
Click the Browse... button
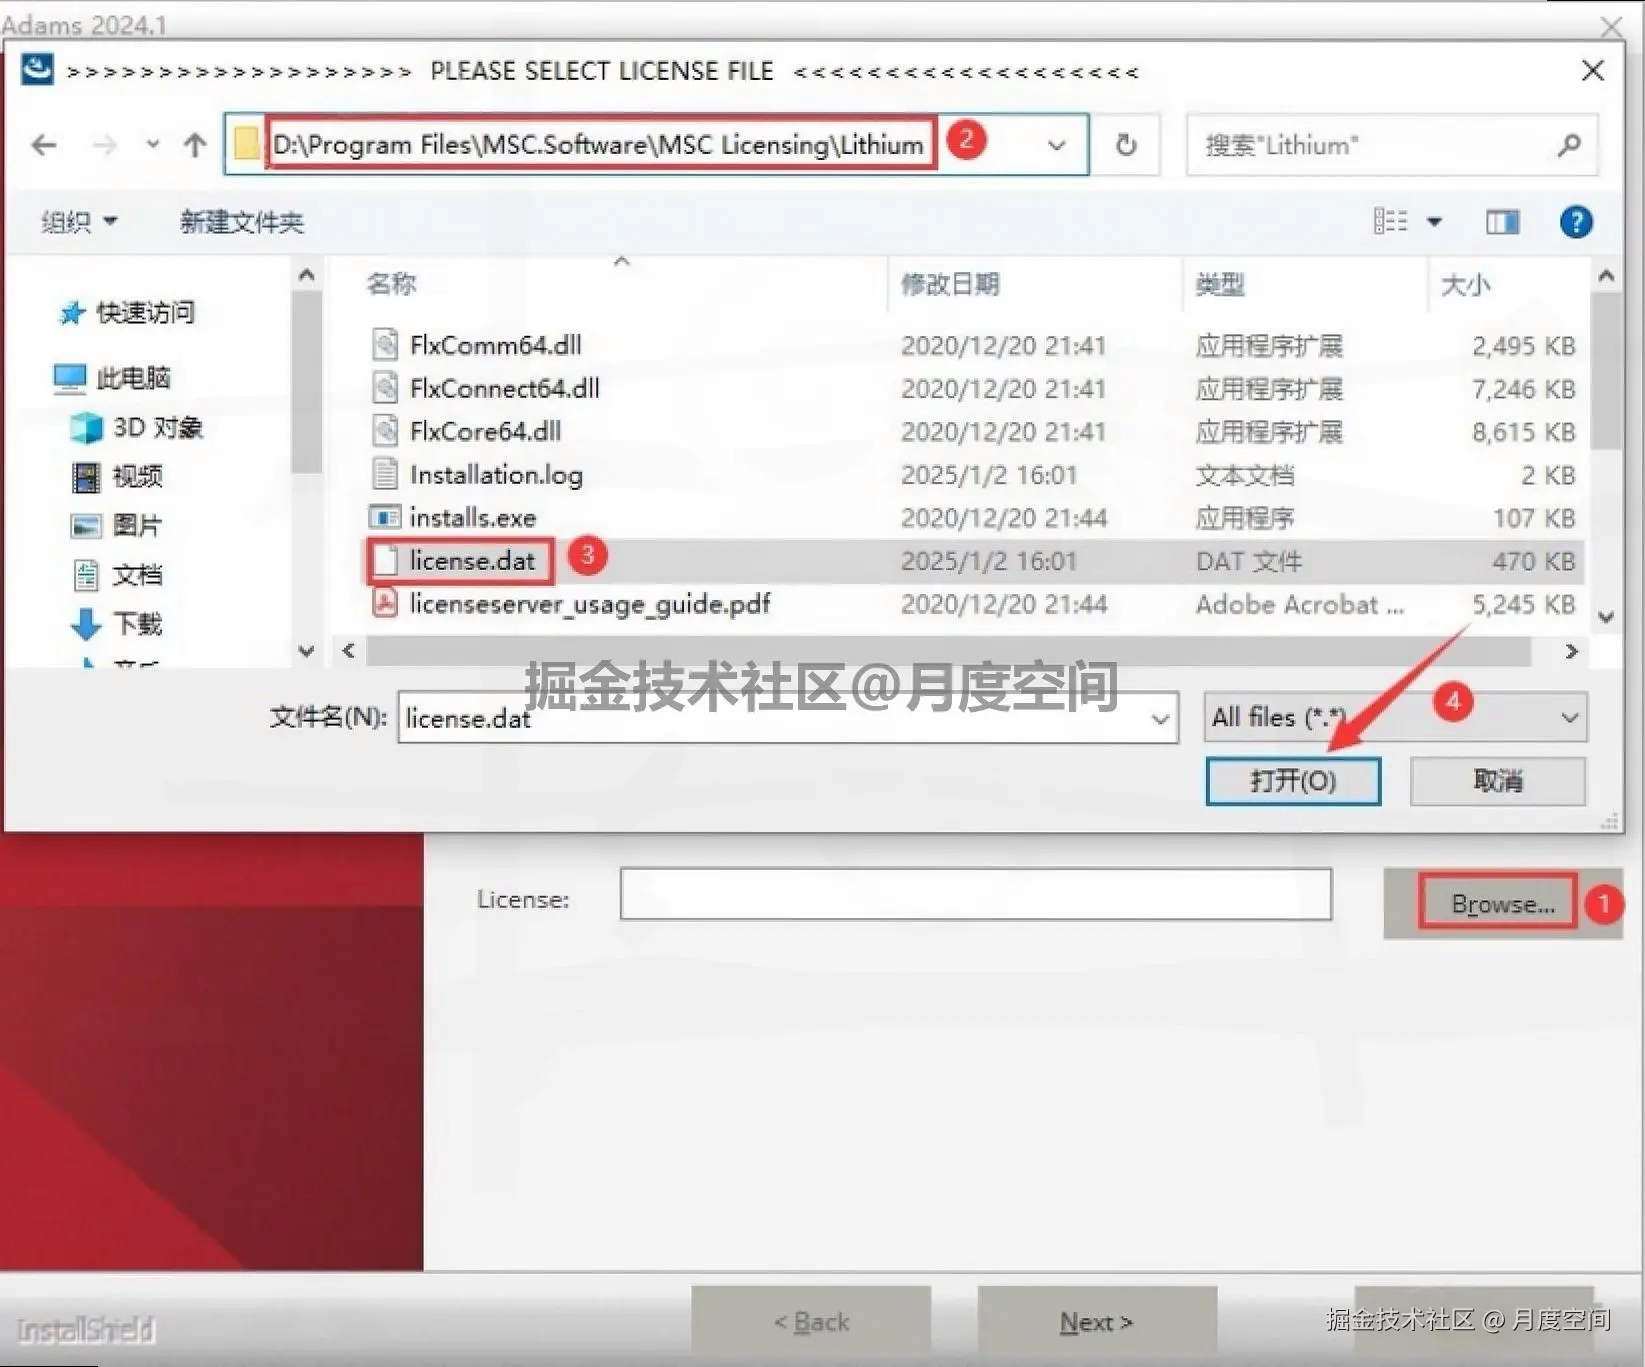[1497, 902]
